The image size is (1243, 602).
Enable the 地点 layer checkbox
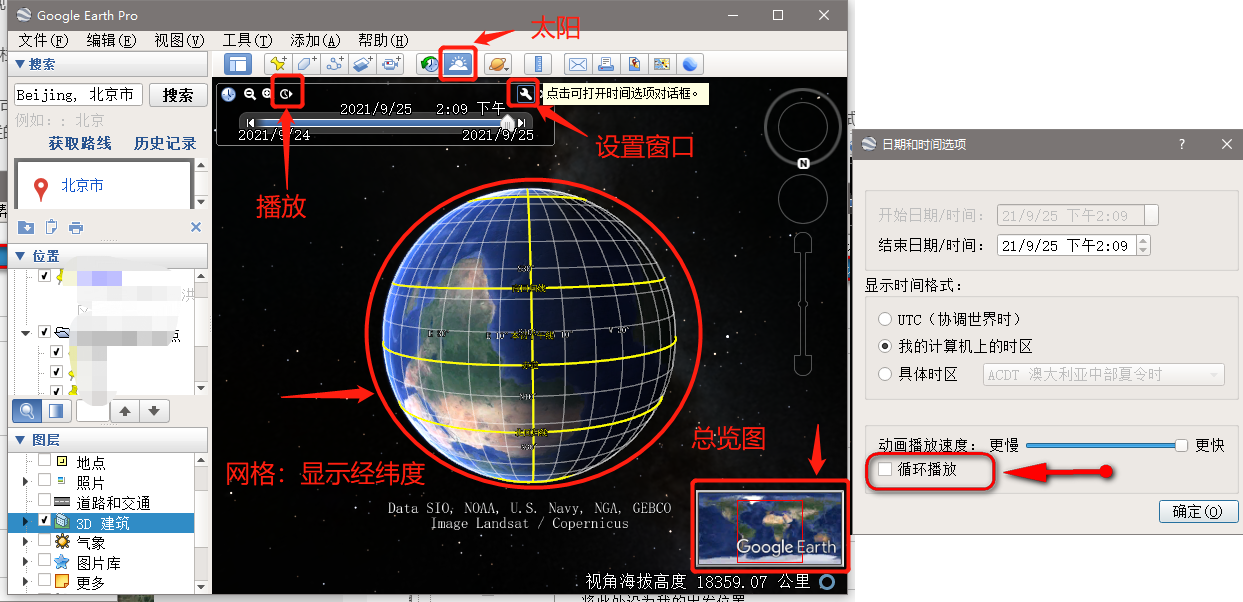coord(44,462)
